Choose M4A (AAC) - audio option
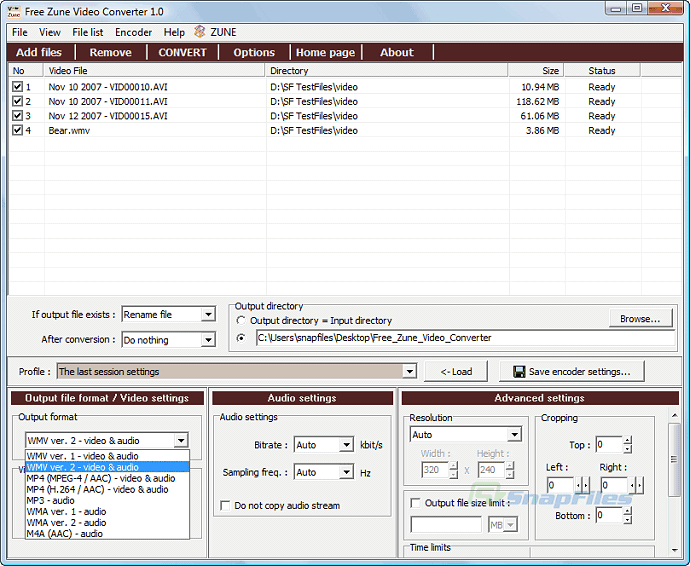 coord(107,533)
